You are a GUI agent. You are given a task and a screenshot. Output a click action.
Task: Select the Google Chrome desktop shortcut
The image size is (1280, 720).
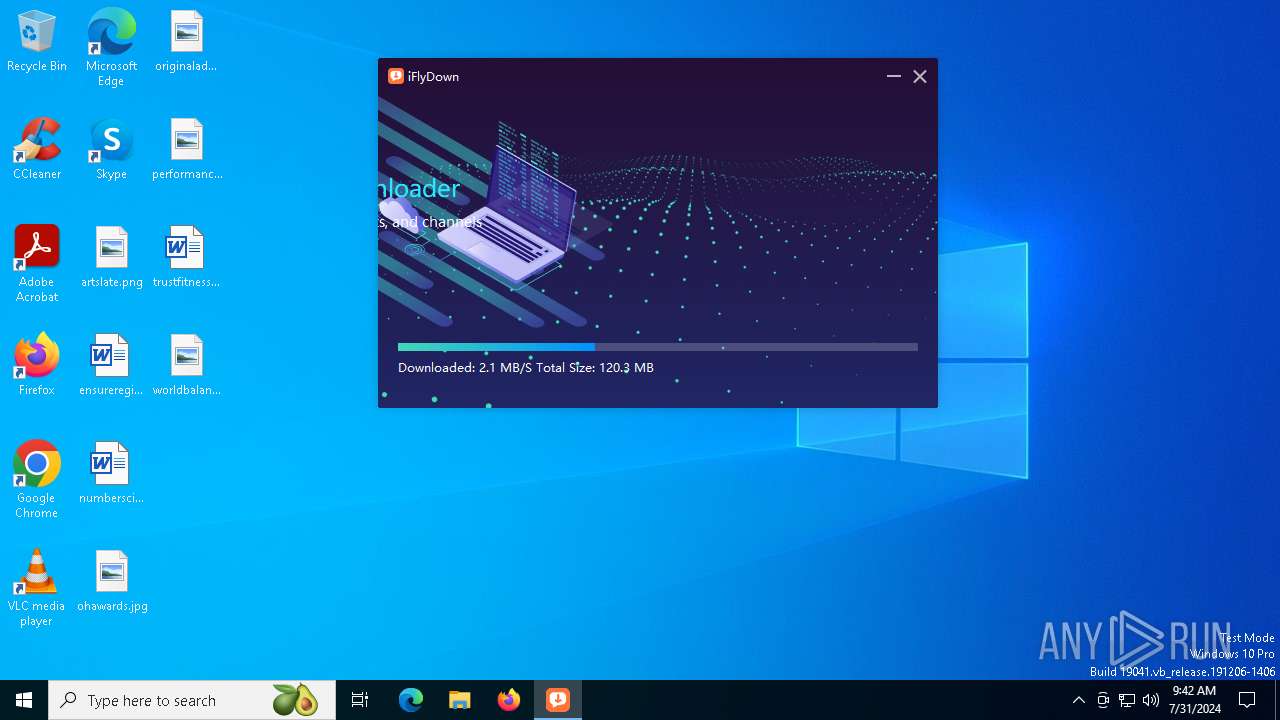tap(37, 480)
